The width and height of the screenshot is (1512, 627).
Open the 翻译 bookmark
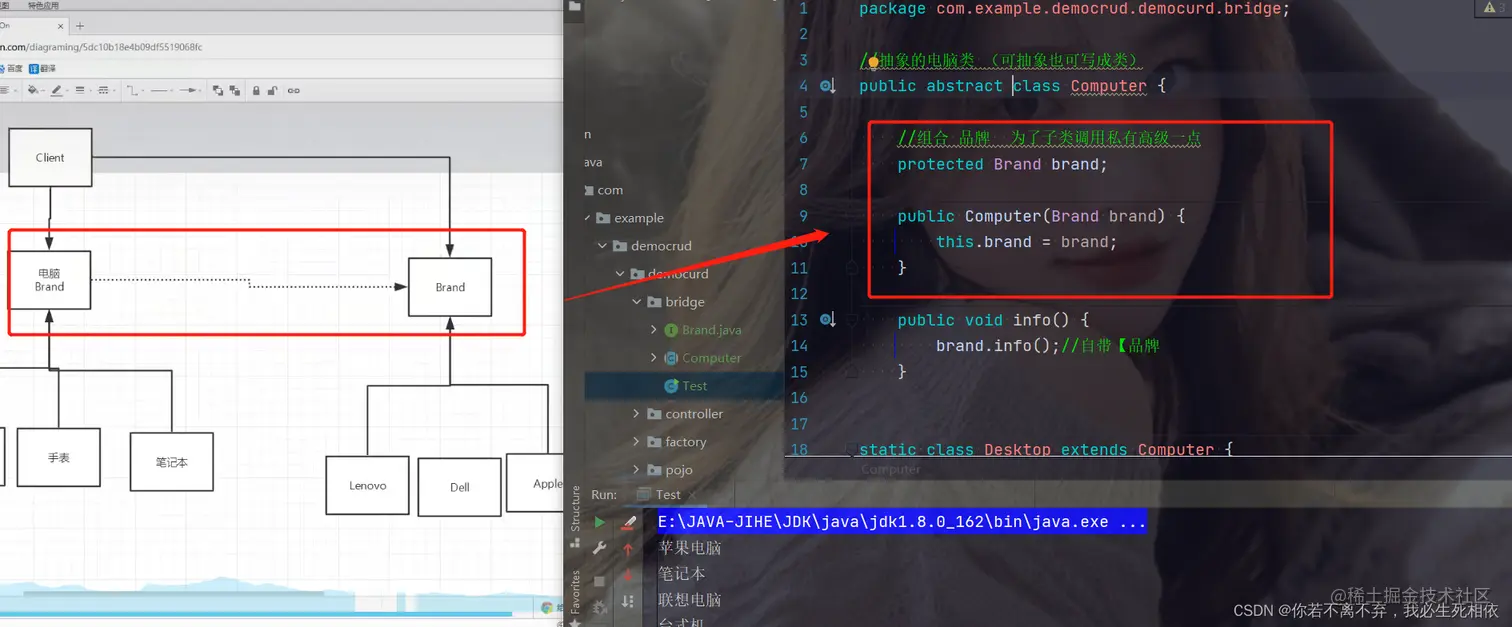coord(42,68)
